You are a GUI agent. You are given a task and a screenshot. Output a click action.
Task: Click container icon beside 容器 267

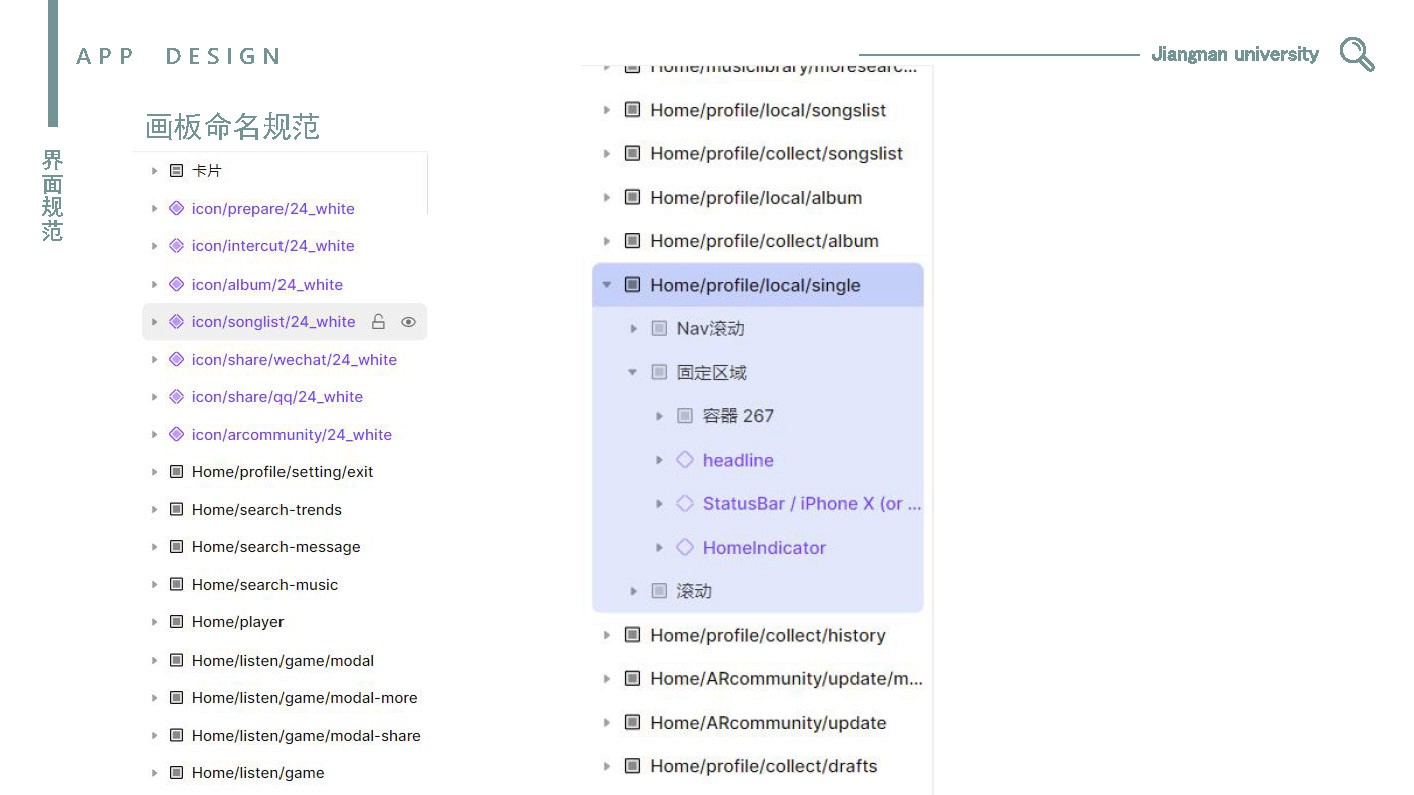pyautogui.click(x=685, y=416)
